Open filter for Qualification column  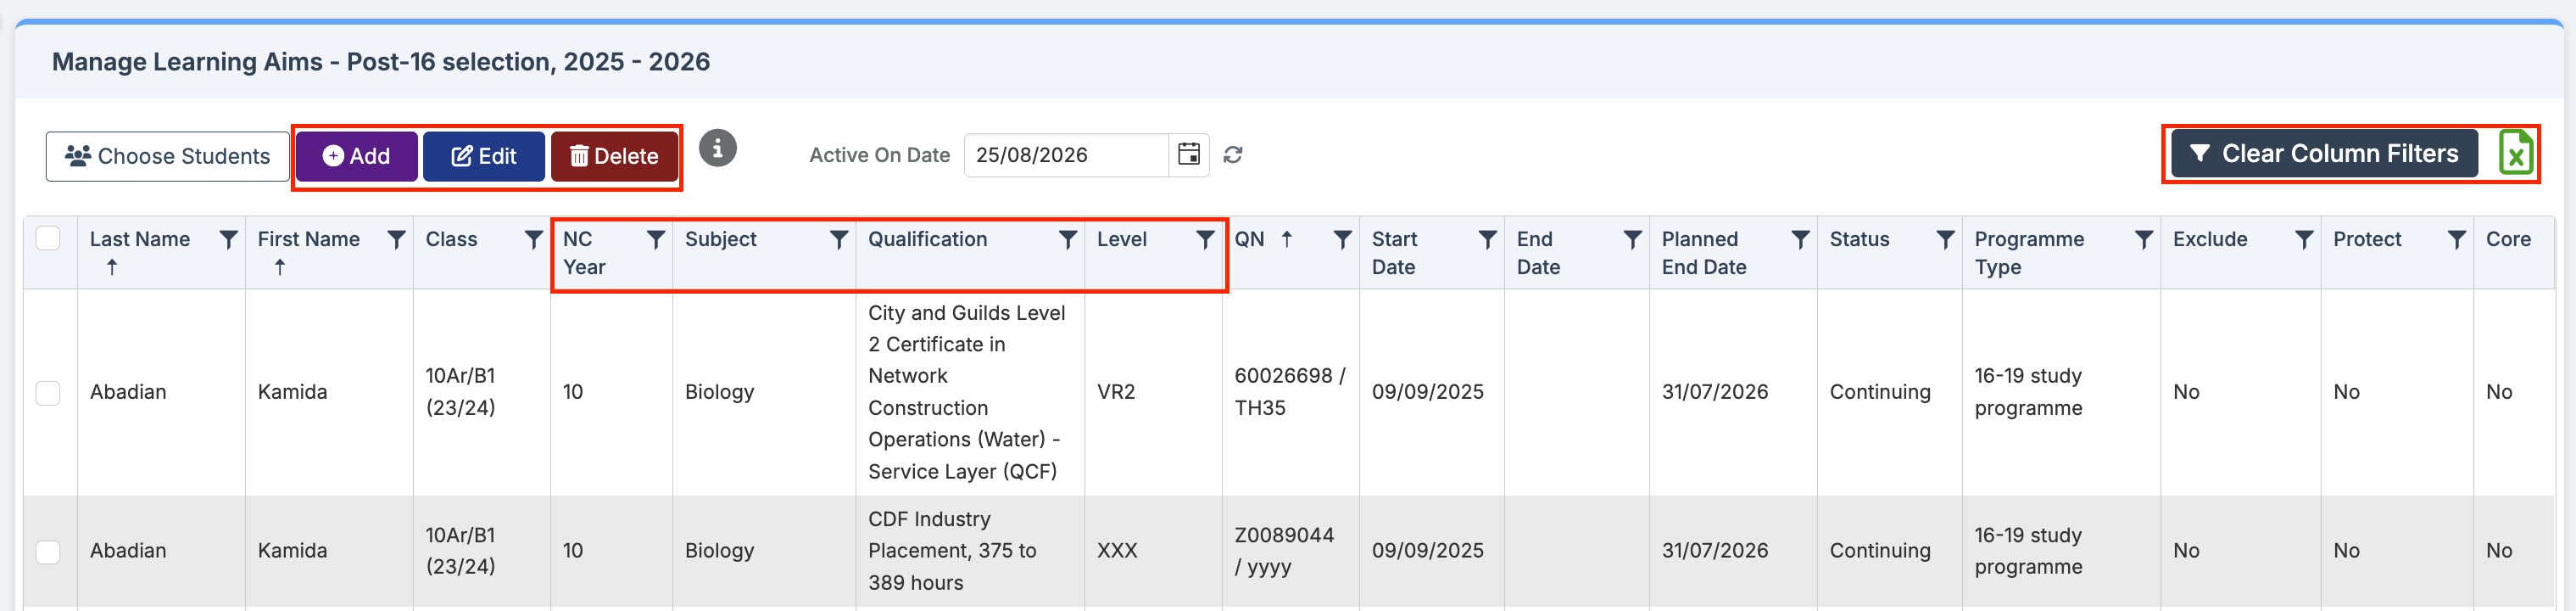1068,239
